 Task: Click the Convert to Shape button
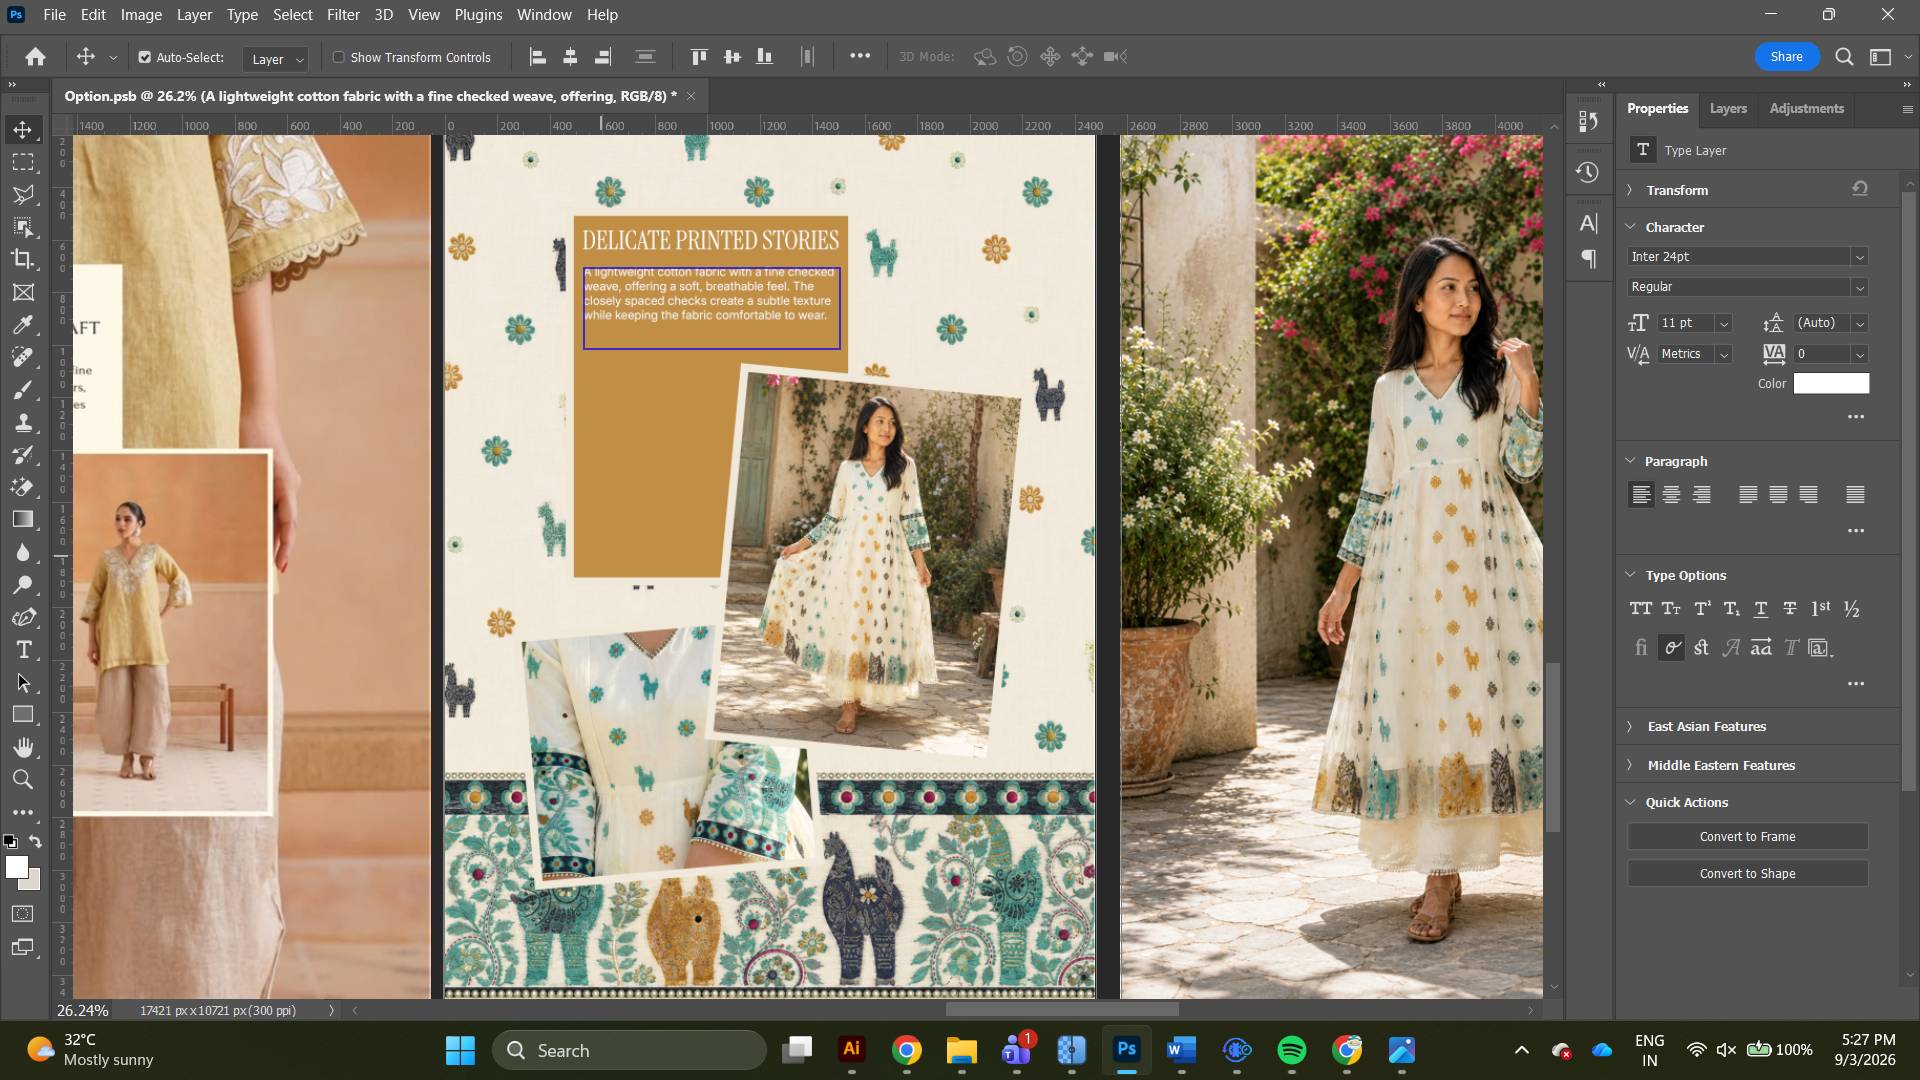(1747, 873)
